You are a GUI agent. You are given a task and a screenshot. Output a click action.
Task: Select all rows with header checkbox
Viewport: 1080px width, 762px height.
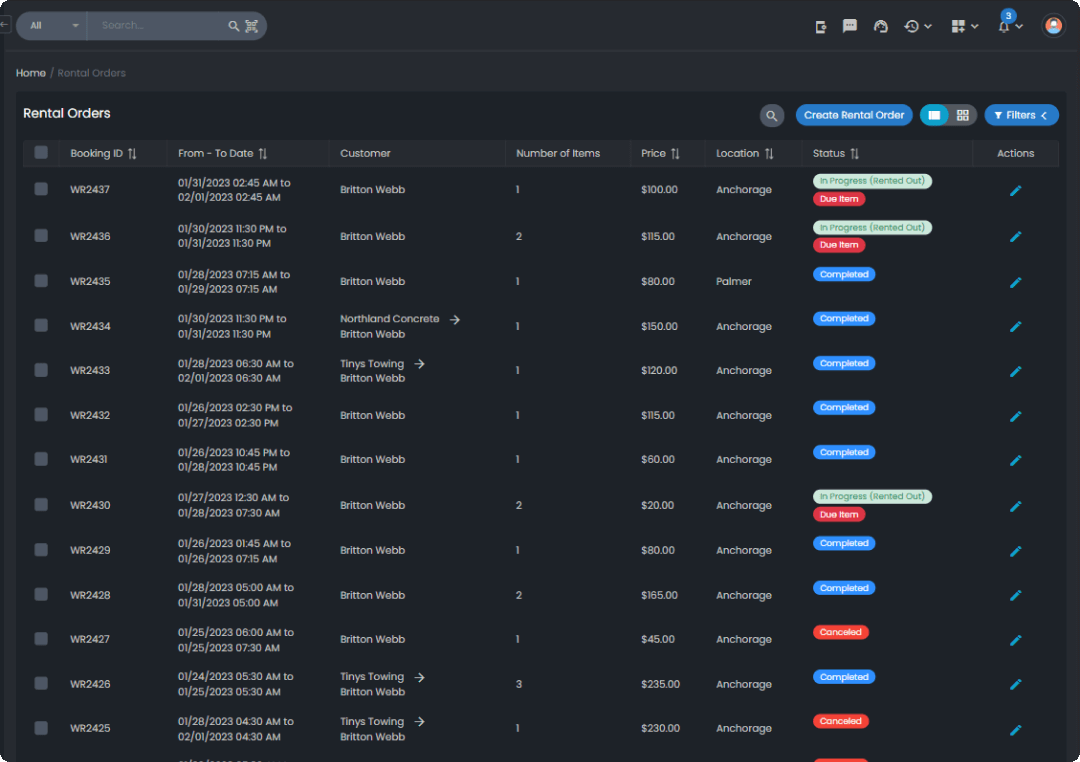tap(41, 153)
